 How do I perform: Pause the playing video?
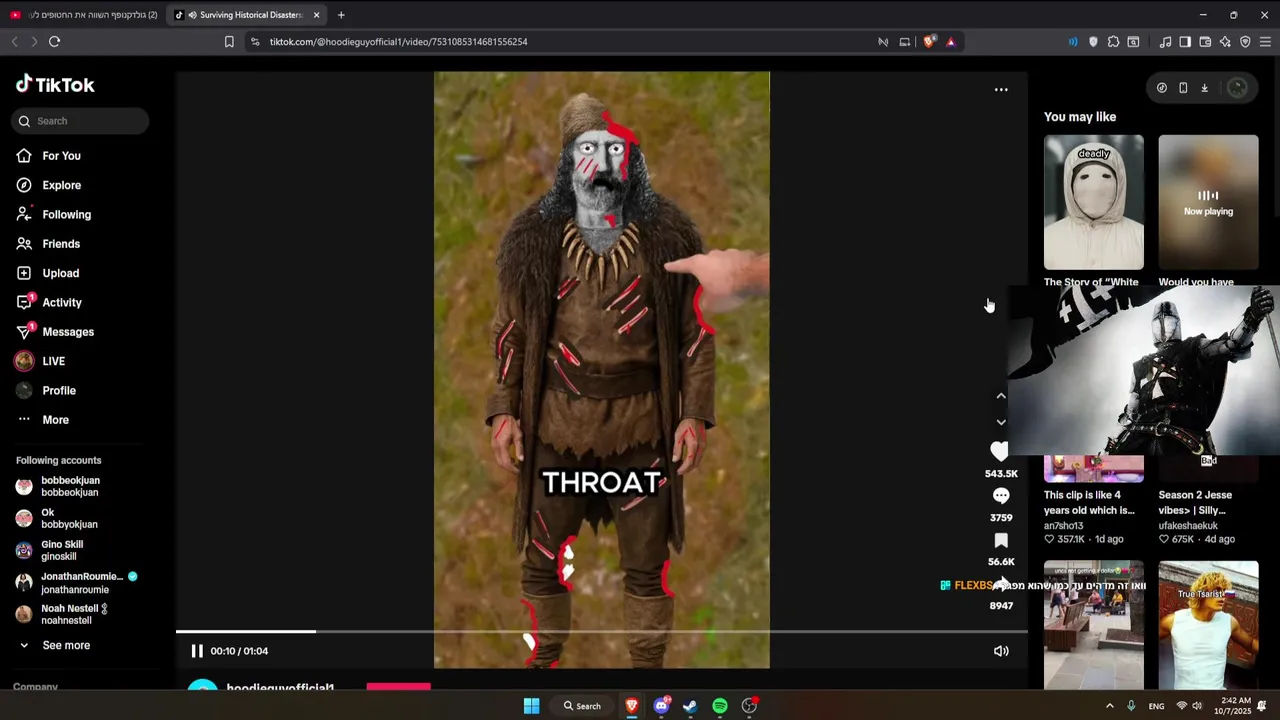click(197, 651)
